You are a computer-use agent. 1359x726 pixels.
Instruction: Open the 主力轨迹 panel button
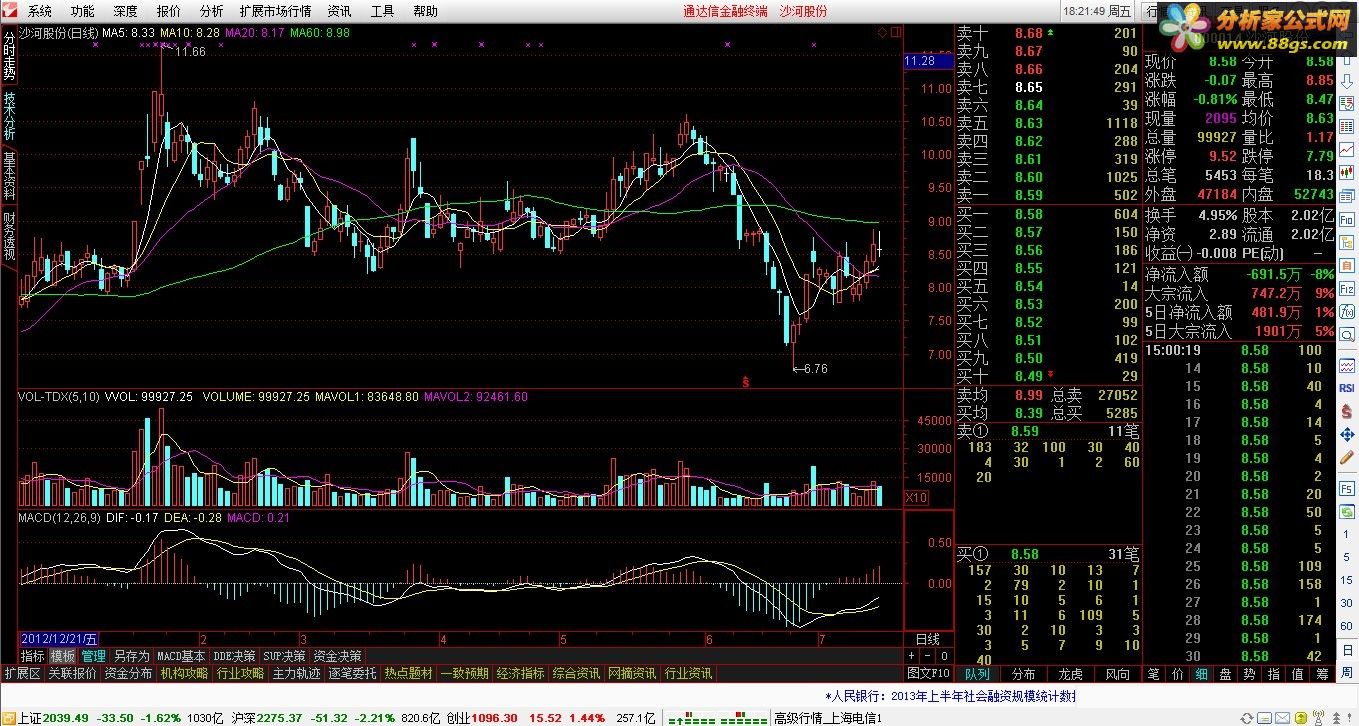point(296,674)
